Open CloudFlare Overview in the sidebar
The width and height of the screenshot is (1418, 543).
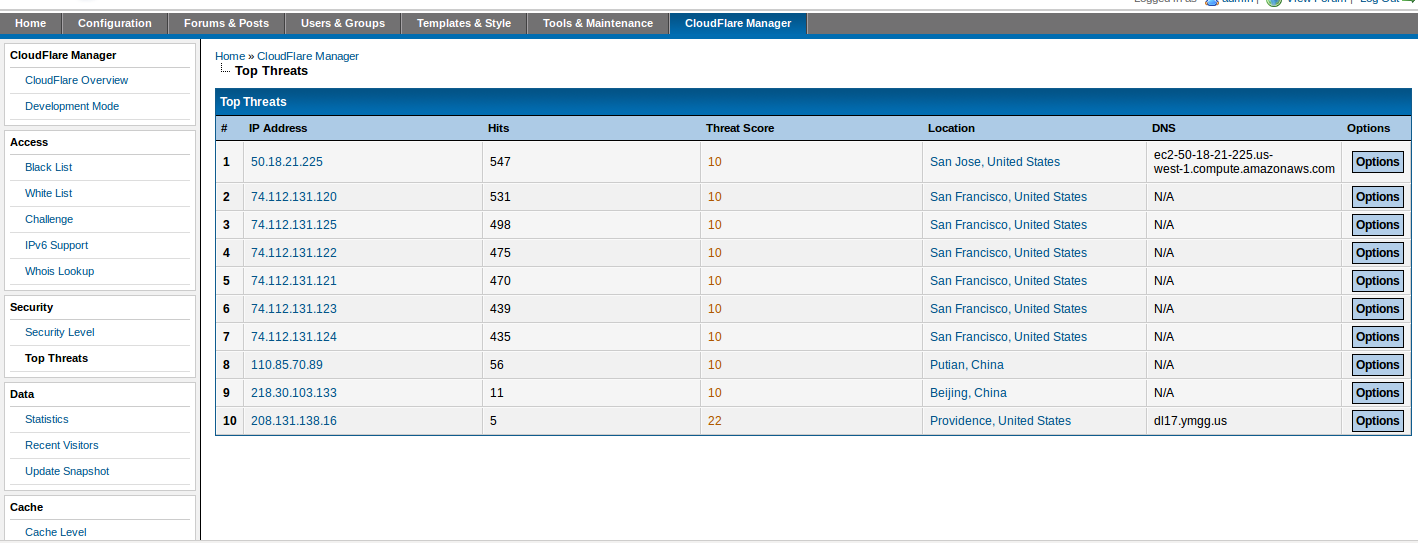77,80
